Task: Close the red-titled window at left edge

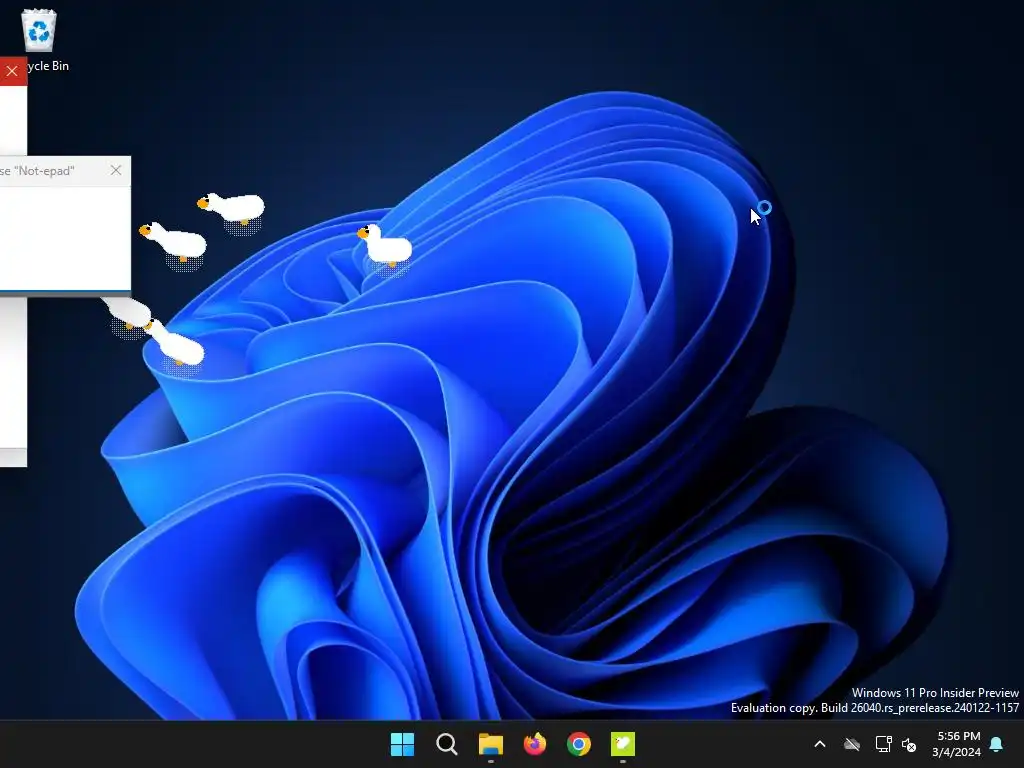Action: 12,71
